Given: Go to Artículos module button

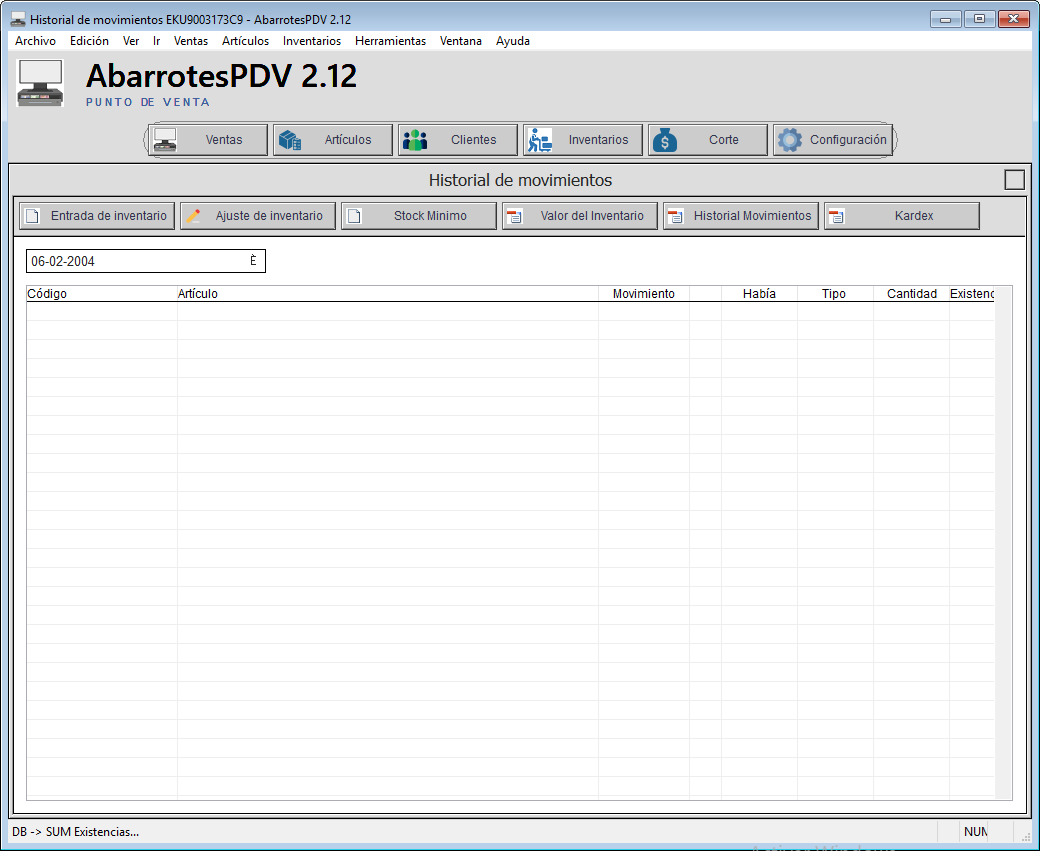Looking at the screenshot, I should (333, 140).
